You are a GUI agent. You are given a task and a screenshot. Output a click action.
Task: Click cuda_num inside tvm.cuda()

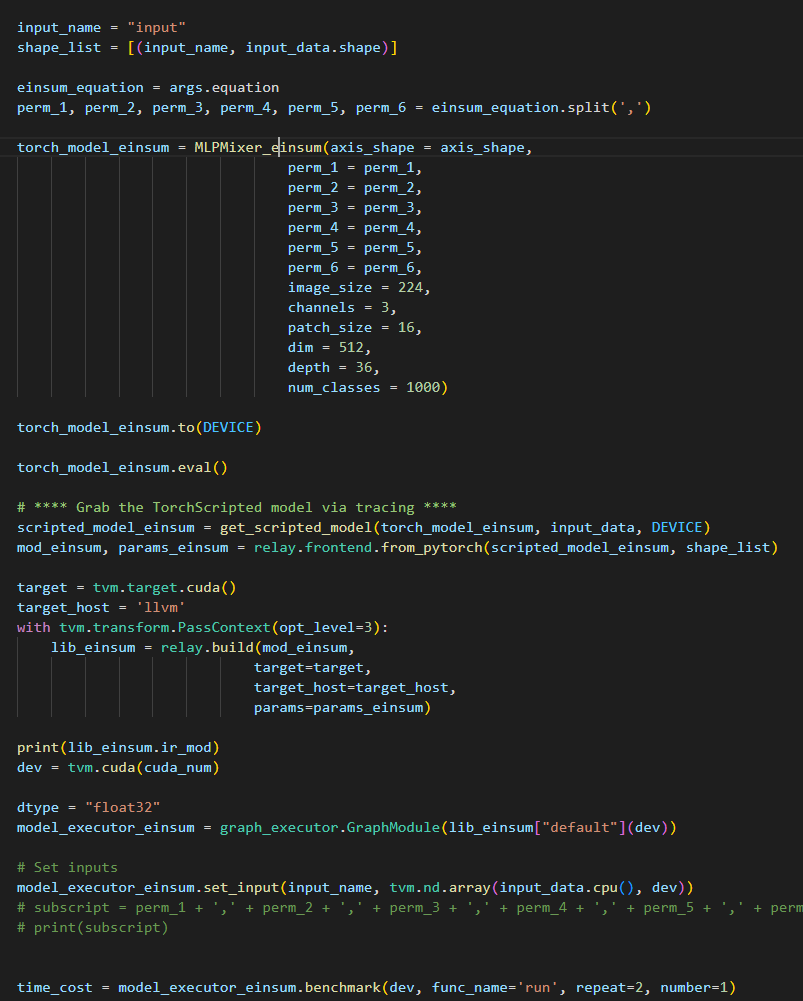(177, 767)
